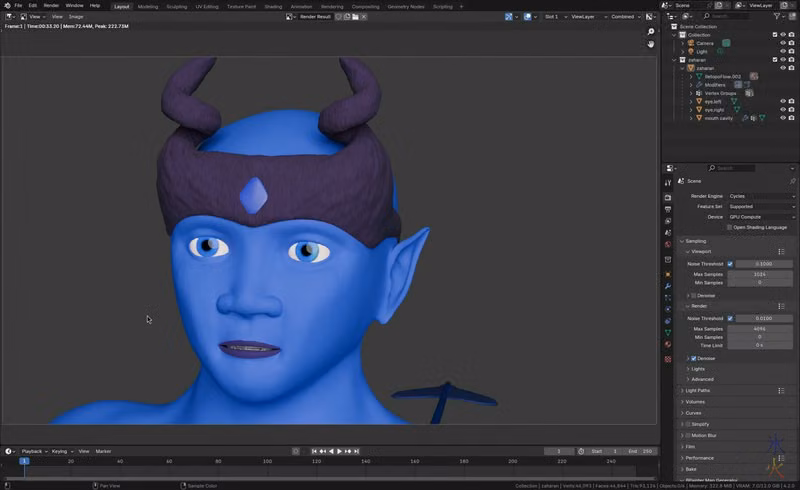This screenshot has height=490, width=800.
Task: Open the Modifiers wrench properties tab
Action: coord(668,286)
